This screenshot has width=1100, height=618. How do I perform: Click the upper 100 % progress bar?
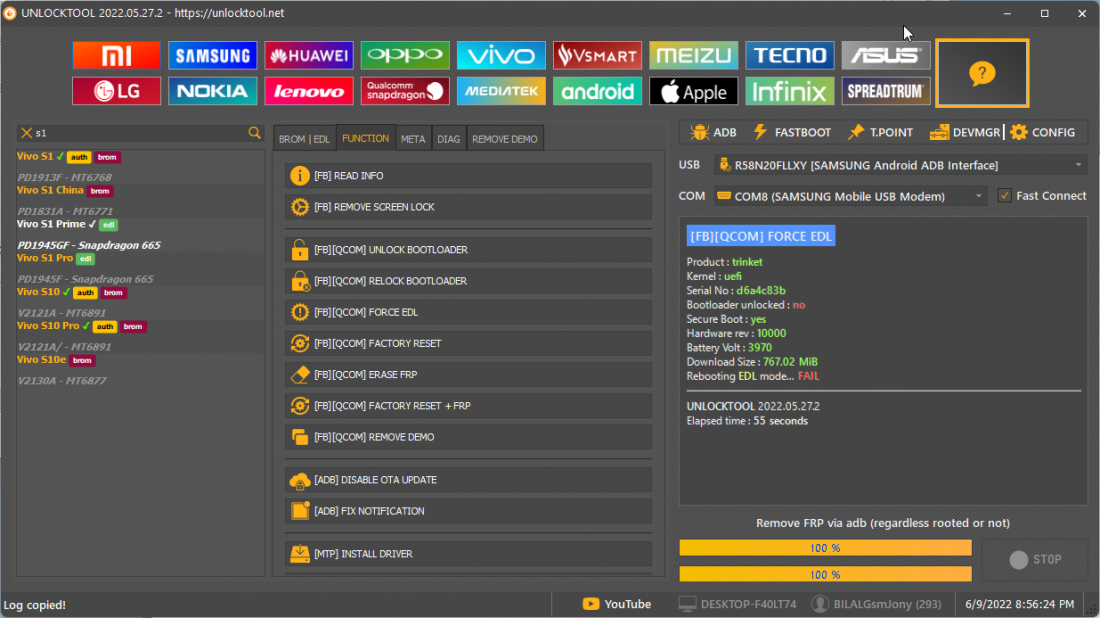(x=825, y=548)
